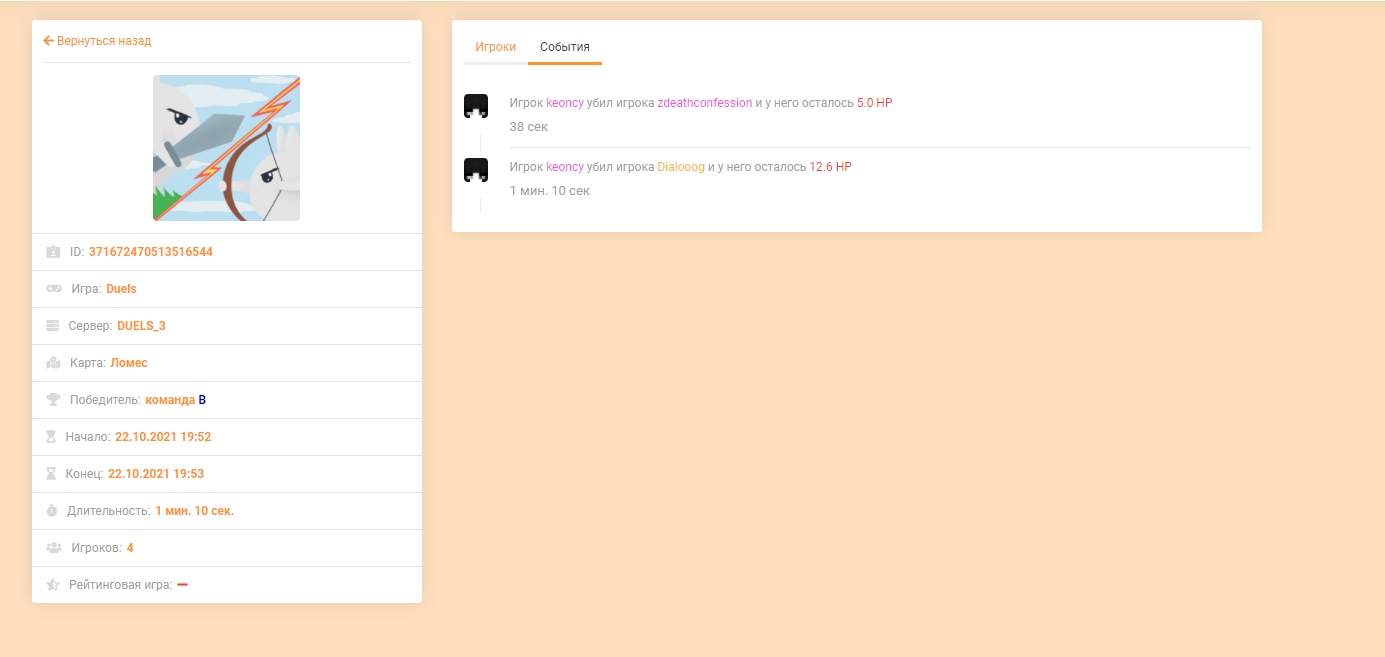This screenshot has width=1385, height=657.
Task: Click the players group icon beside Игроков
Action: pos(54,548)
